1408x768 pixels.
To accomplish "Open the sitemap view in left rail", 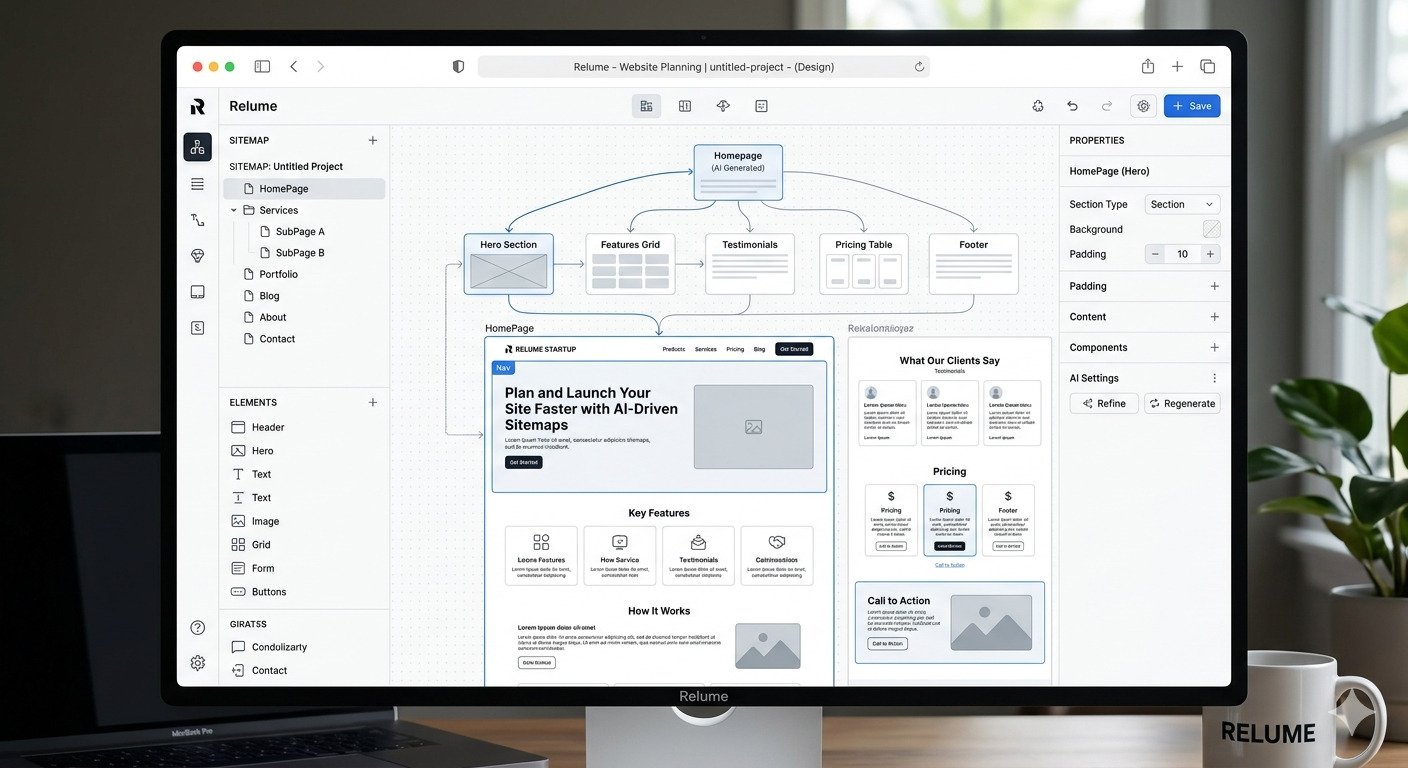I will coord(197,147).
